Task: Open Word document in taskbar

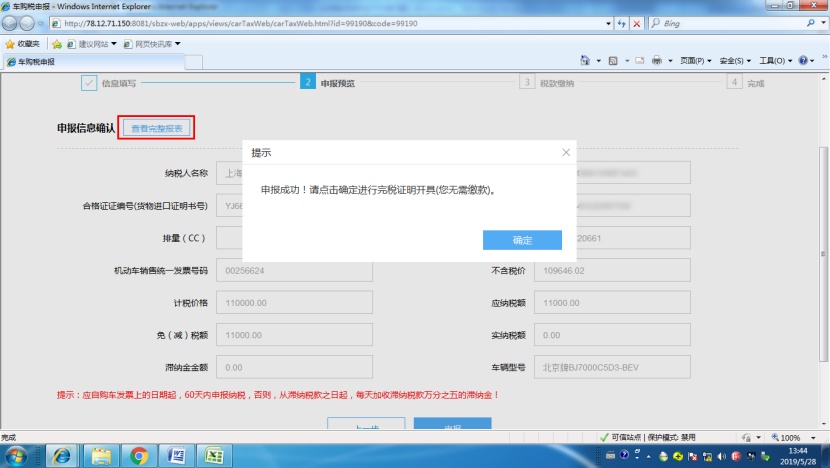Action: (176, 456)
